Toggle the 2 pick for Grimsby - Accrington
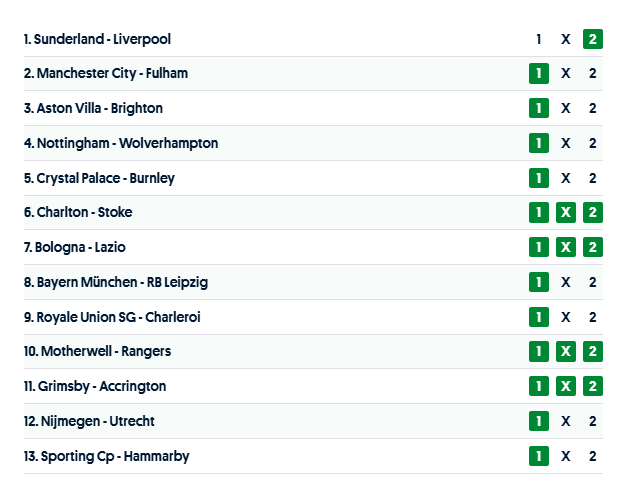The height and width of the screenshot is (481, 626). coord(592,386)
